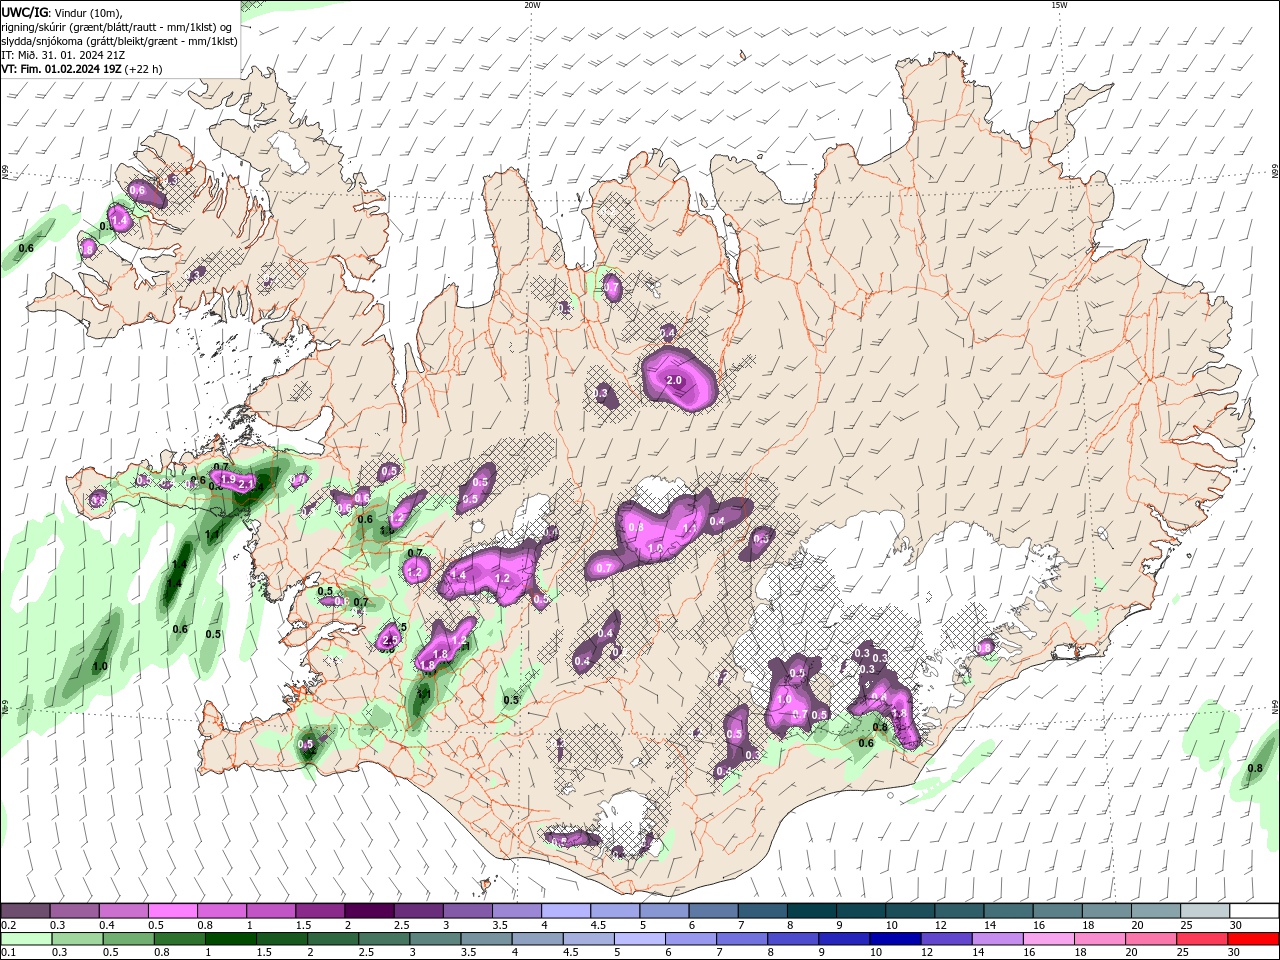
Task: Click the 'VT: Fim. 01.02.2024 19Z' valid time
Action: (61, 69)
